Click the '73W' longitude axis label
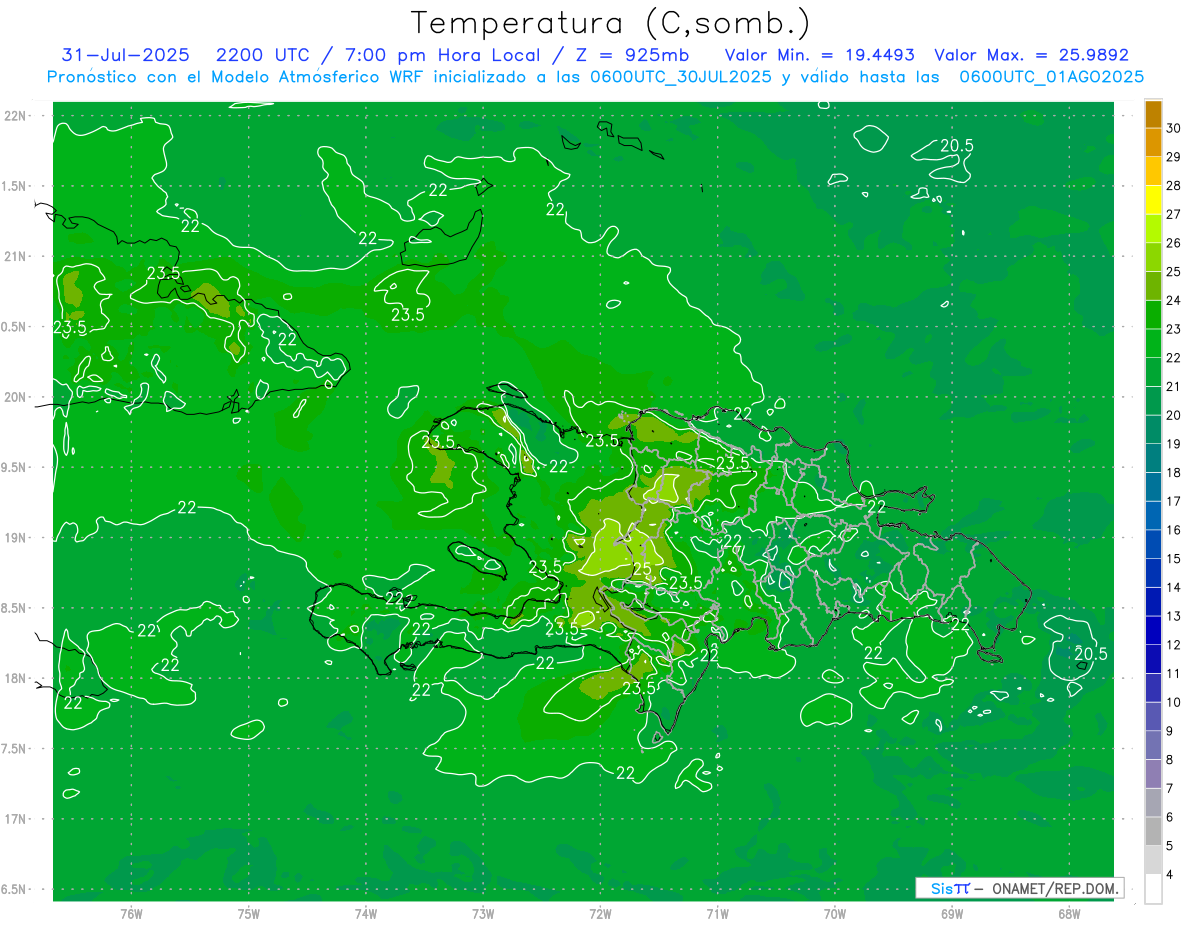1200x927 pixels. (x=483, y=913)
